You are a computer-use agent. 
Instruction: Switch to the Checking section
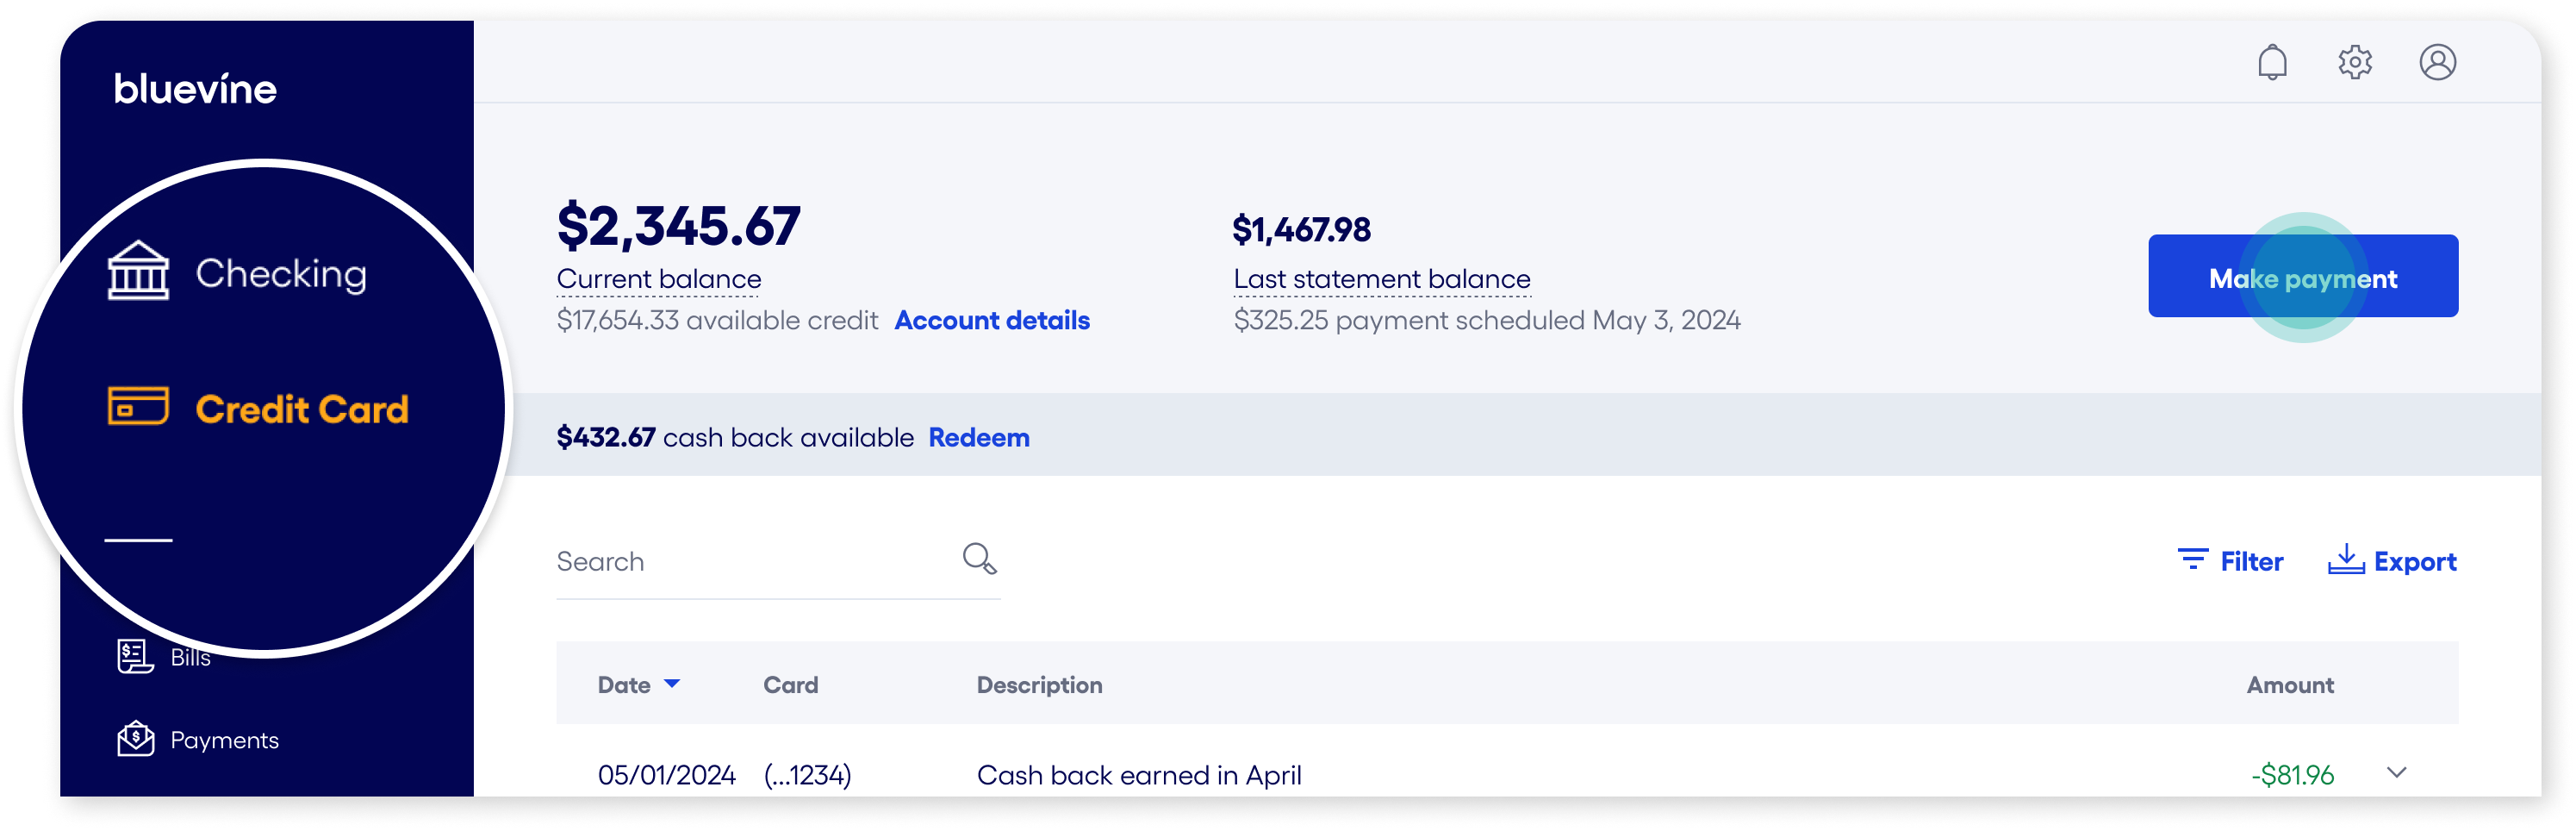(281, 272)
